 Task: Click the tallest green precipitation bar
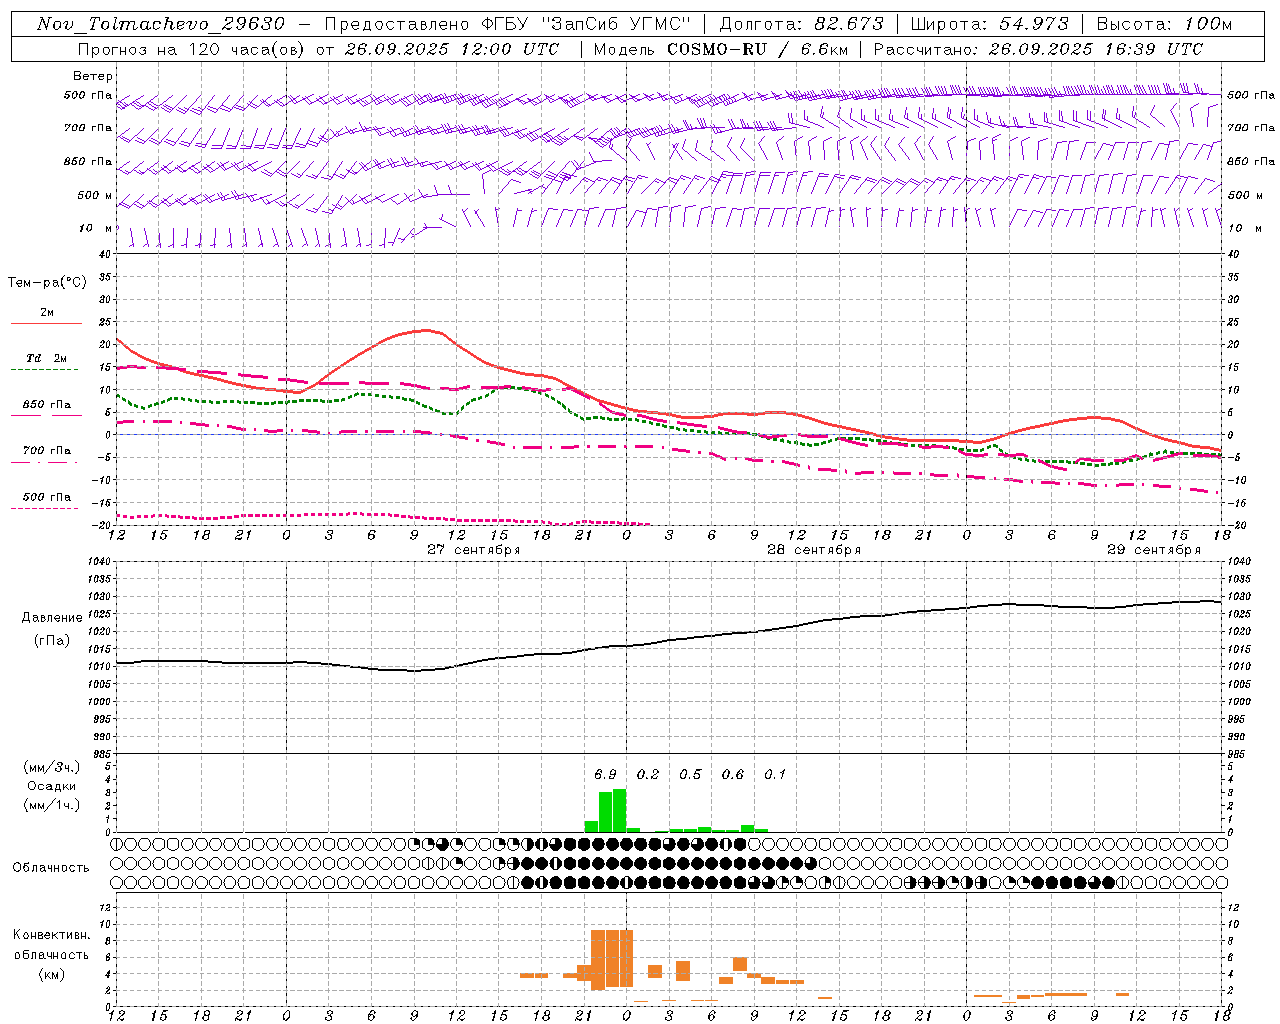(x=619, y=810)
